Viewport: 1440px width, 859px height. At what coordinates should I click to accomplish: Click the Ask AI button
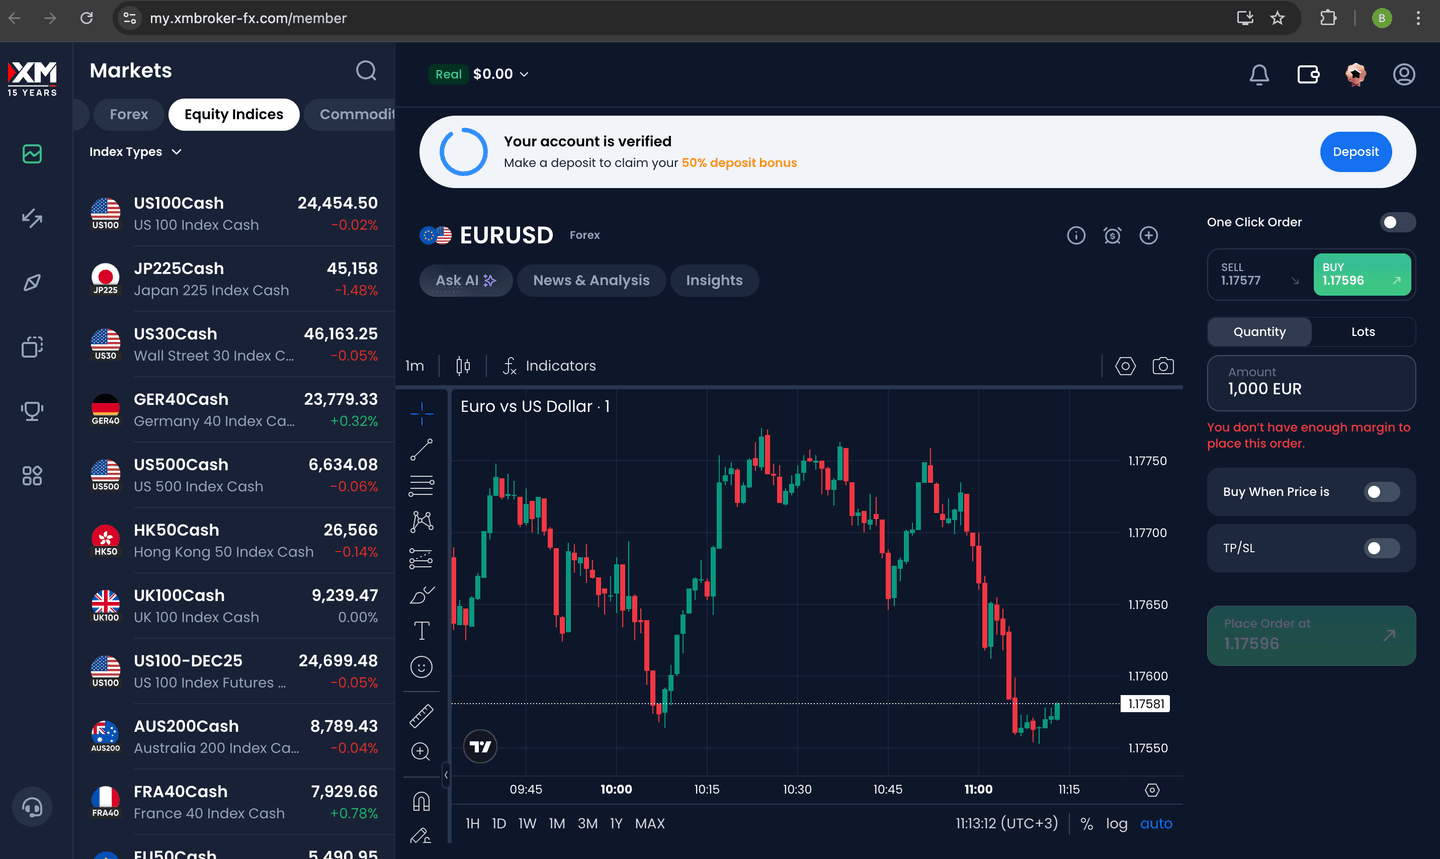point(465,281)
